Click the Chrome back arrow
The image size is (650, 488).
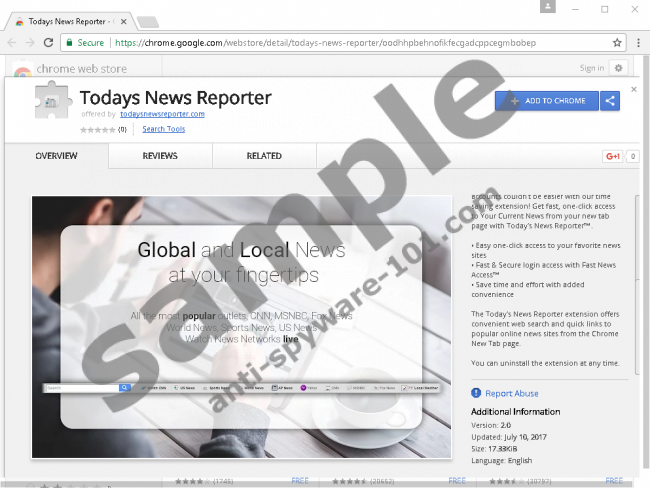[x=12, y=43]
